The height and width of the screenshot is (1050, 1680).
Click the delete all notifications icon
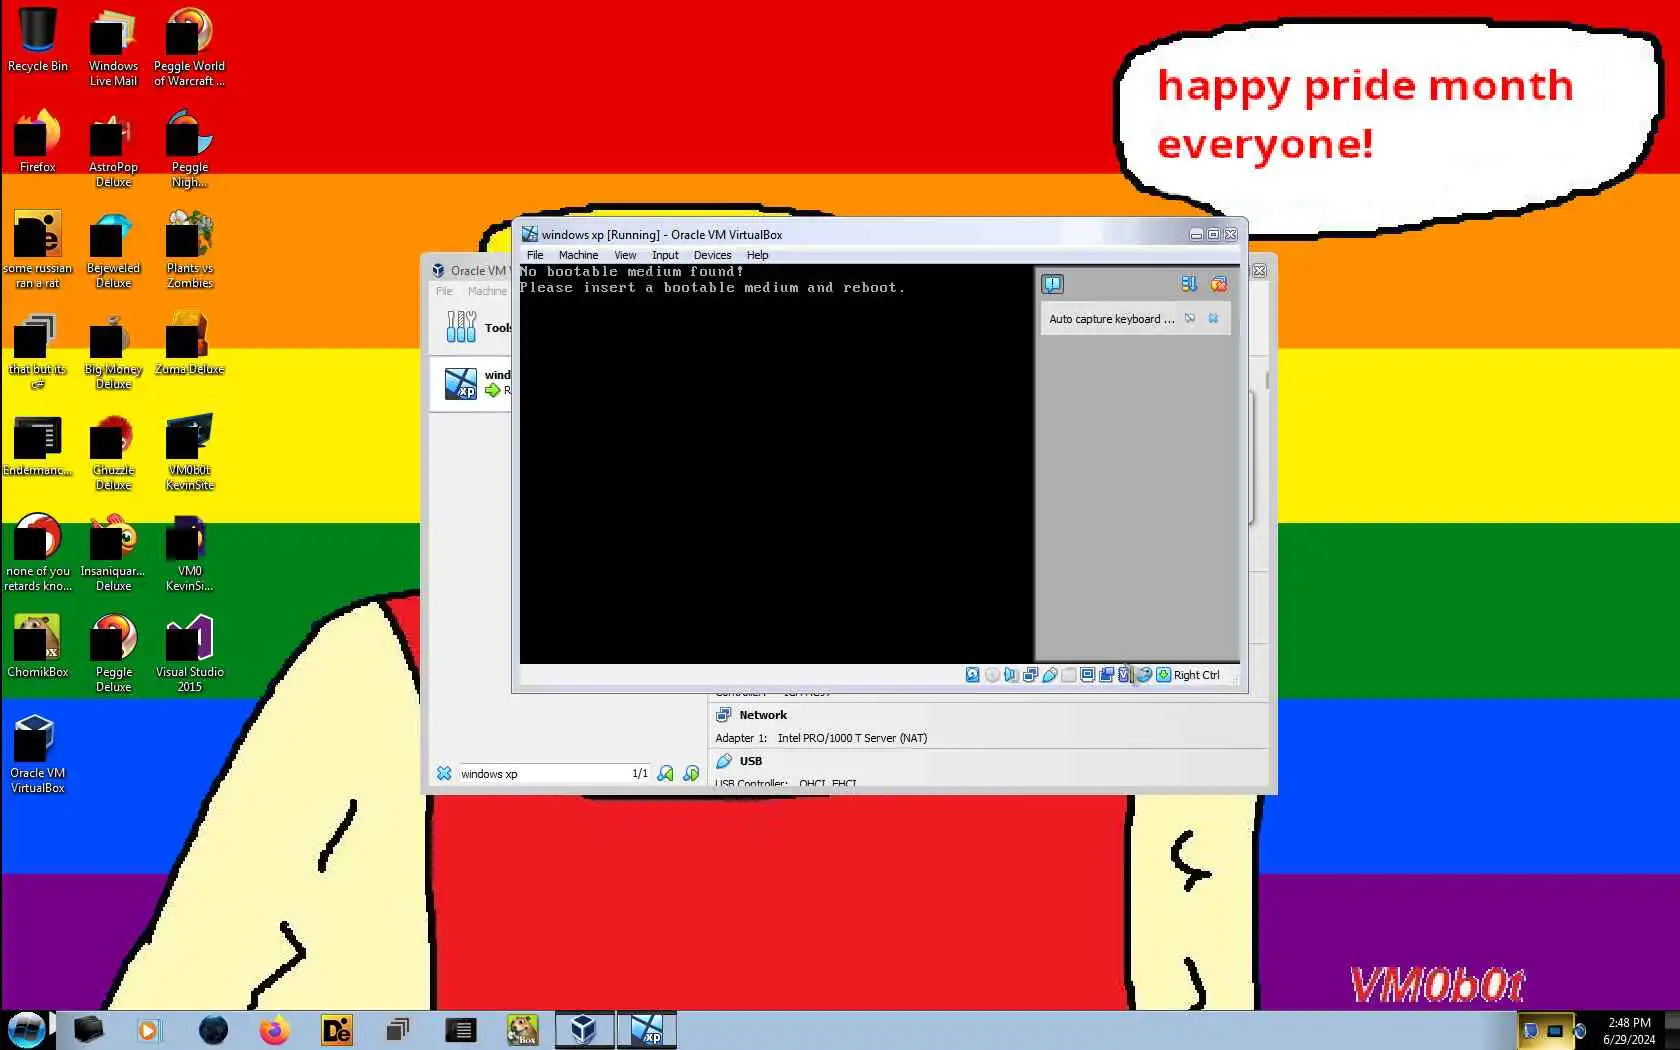[x=1218, y=284]
